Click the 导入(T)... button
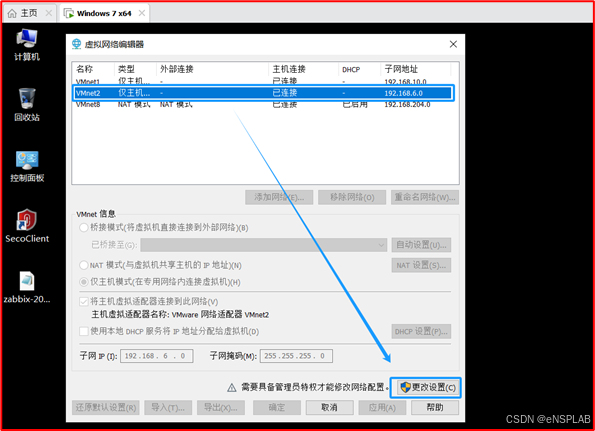Screen dimensions: 595x431 pos(168,407)
